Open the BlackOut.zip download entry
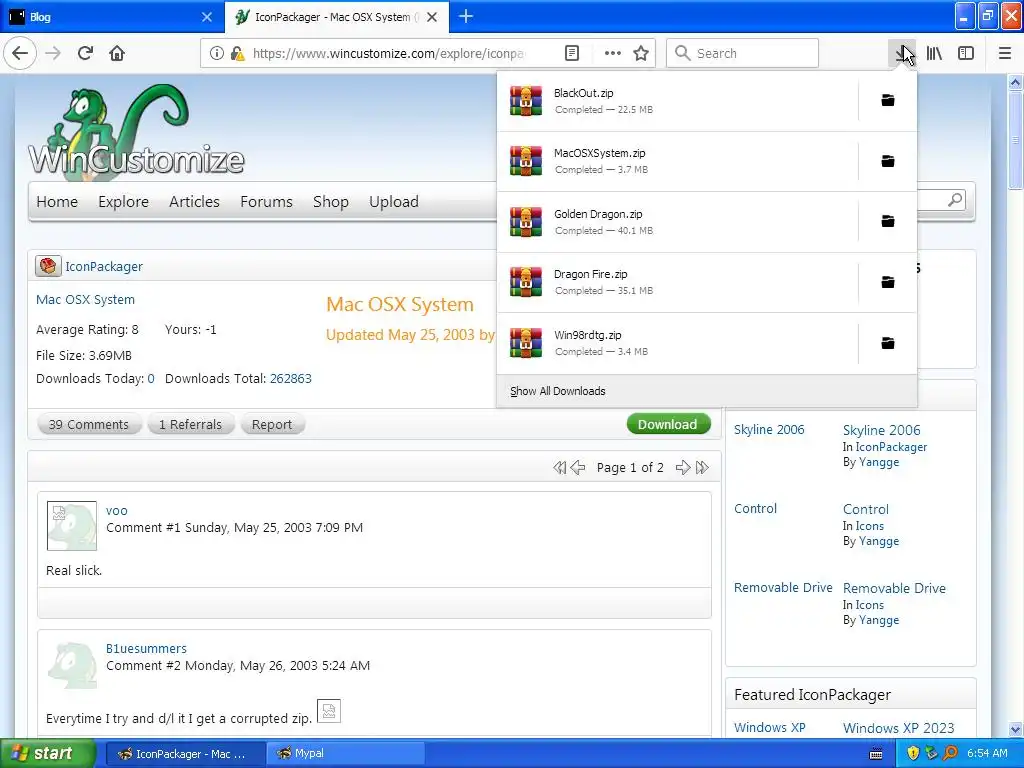Viewport: 1024px width, 768px height. point(677,101)
